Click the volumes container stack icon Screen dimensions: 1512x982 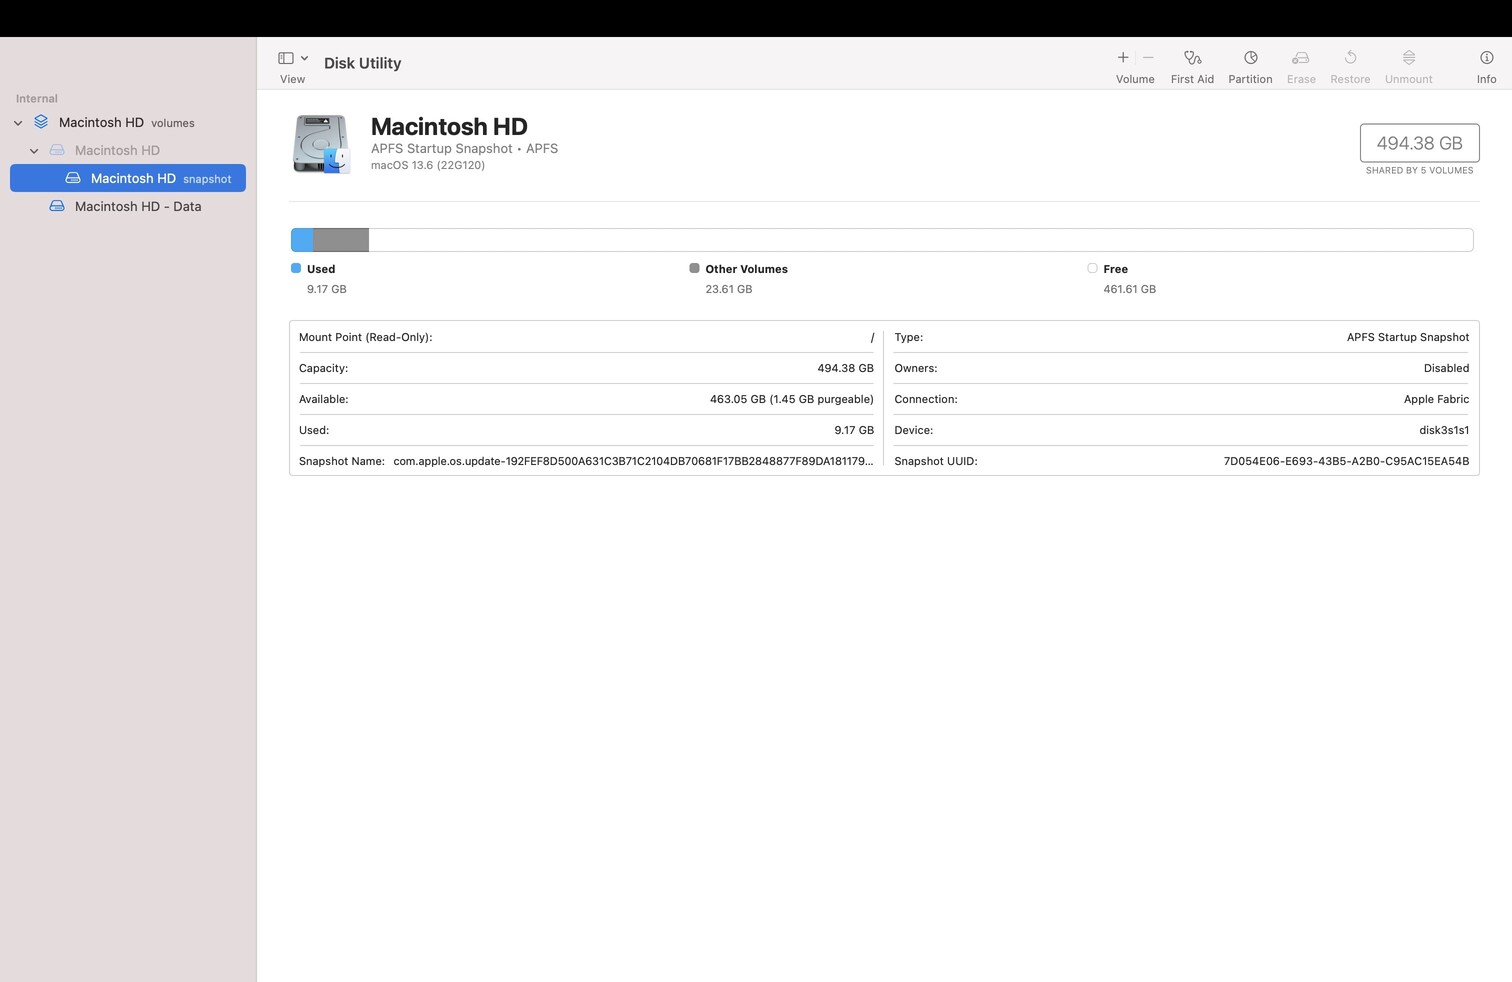point(41,122)
